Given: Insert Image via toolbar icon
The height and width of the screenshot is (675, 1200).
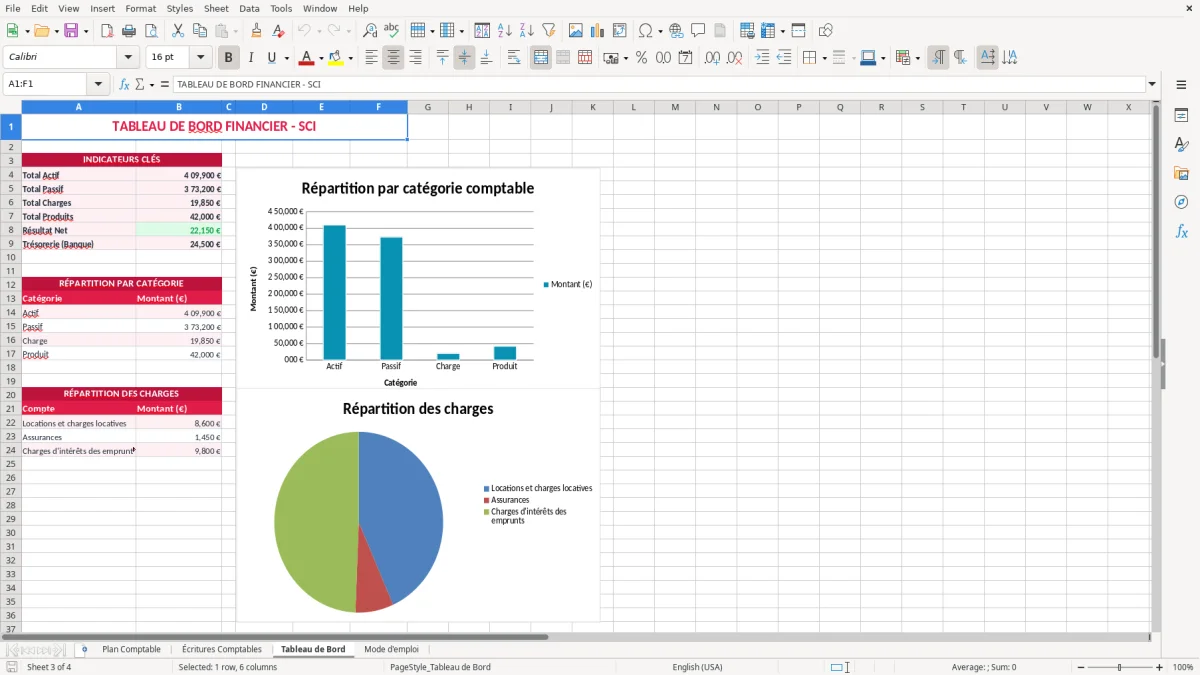Looking at the screenshot, I should pyautogui.click(x=576, y=31).
